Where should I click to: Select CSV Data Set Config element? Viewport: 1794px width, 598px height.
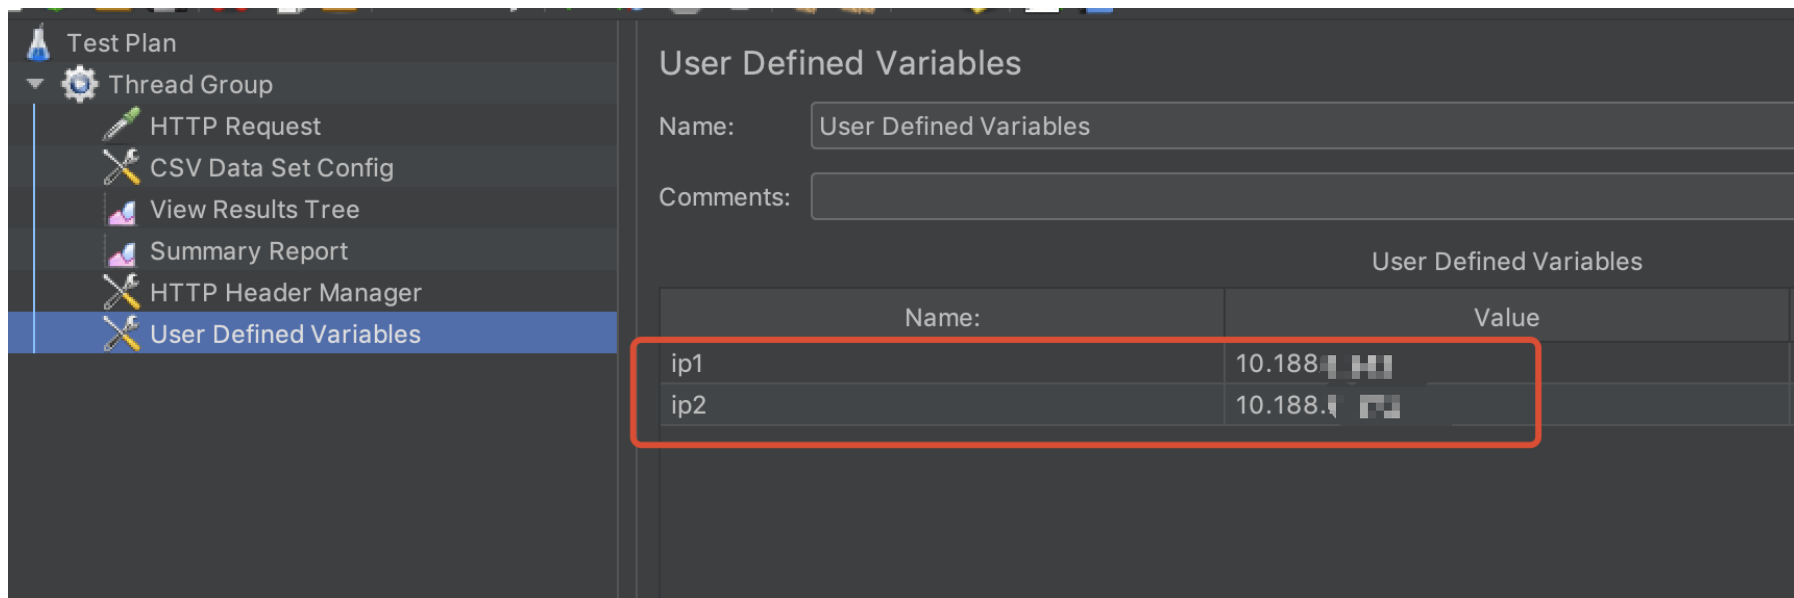271,168
